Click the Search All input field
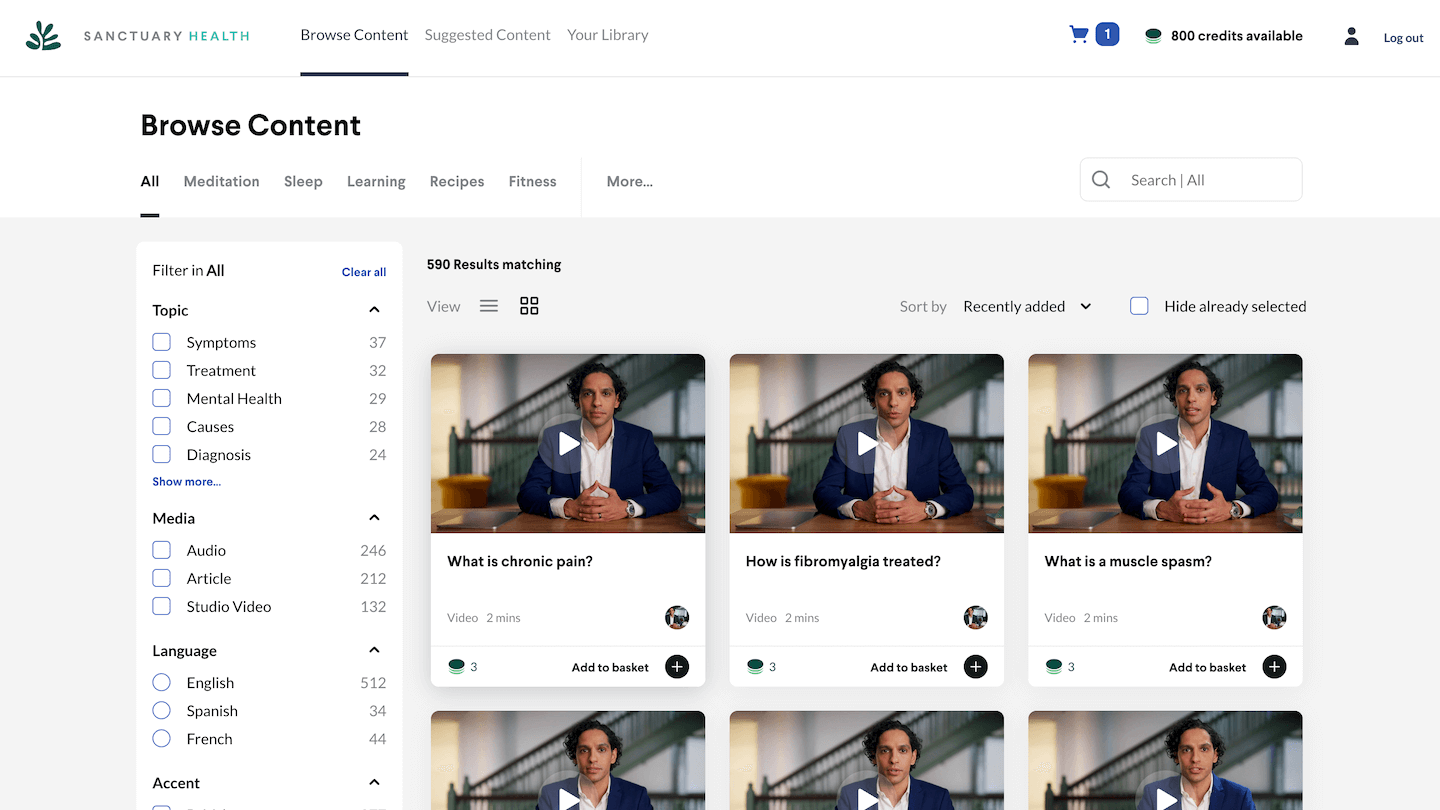This screenshot has height=810, width=1440. tap(1205, 180)
